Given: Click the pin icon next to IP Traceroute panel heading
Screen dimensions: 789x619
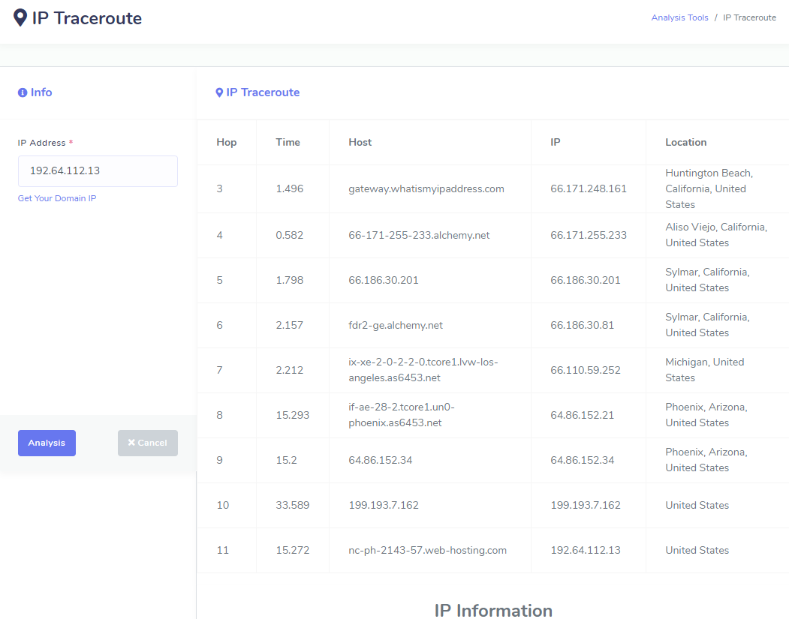Looking at the screenshot, I should [220, 92].
